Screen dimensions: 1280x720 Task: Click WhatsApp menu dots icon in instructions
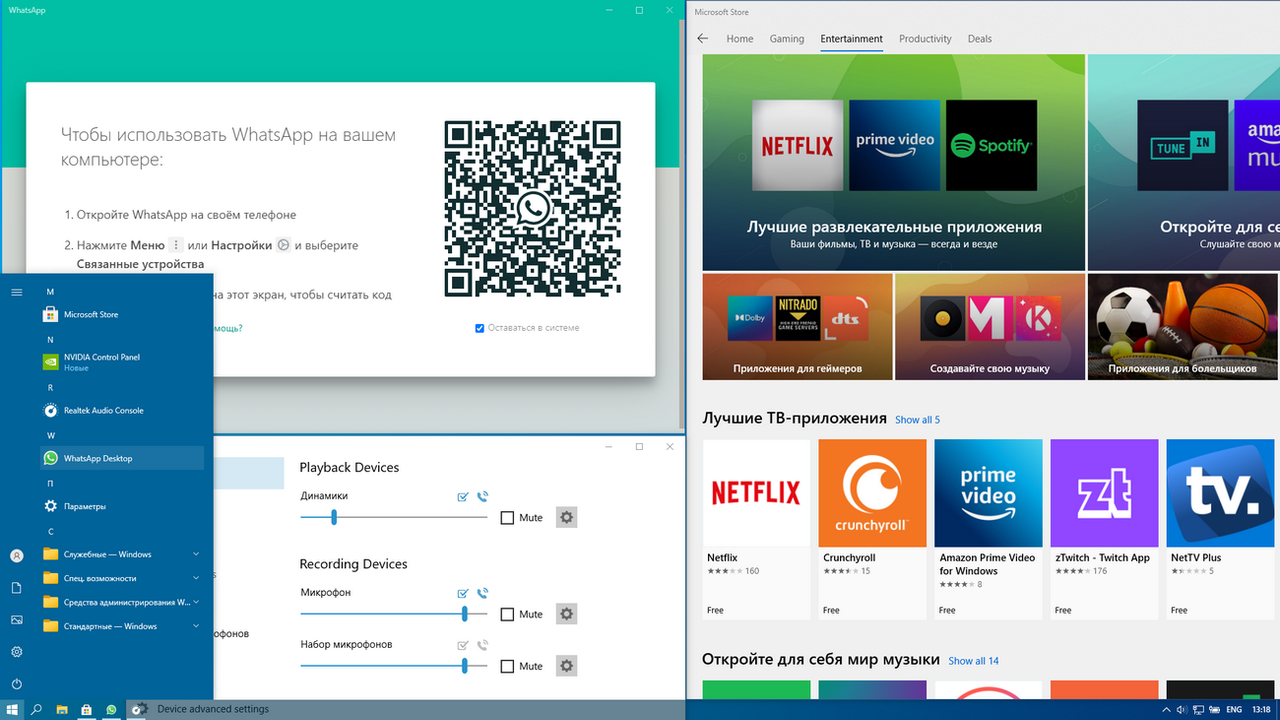pos(176,245)
